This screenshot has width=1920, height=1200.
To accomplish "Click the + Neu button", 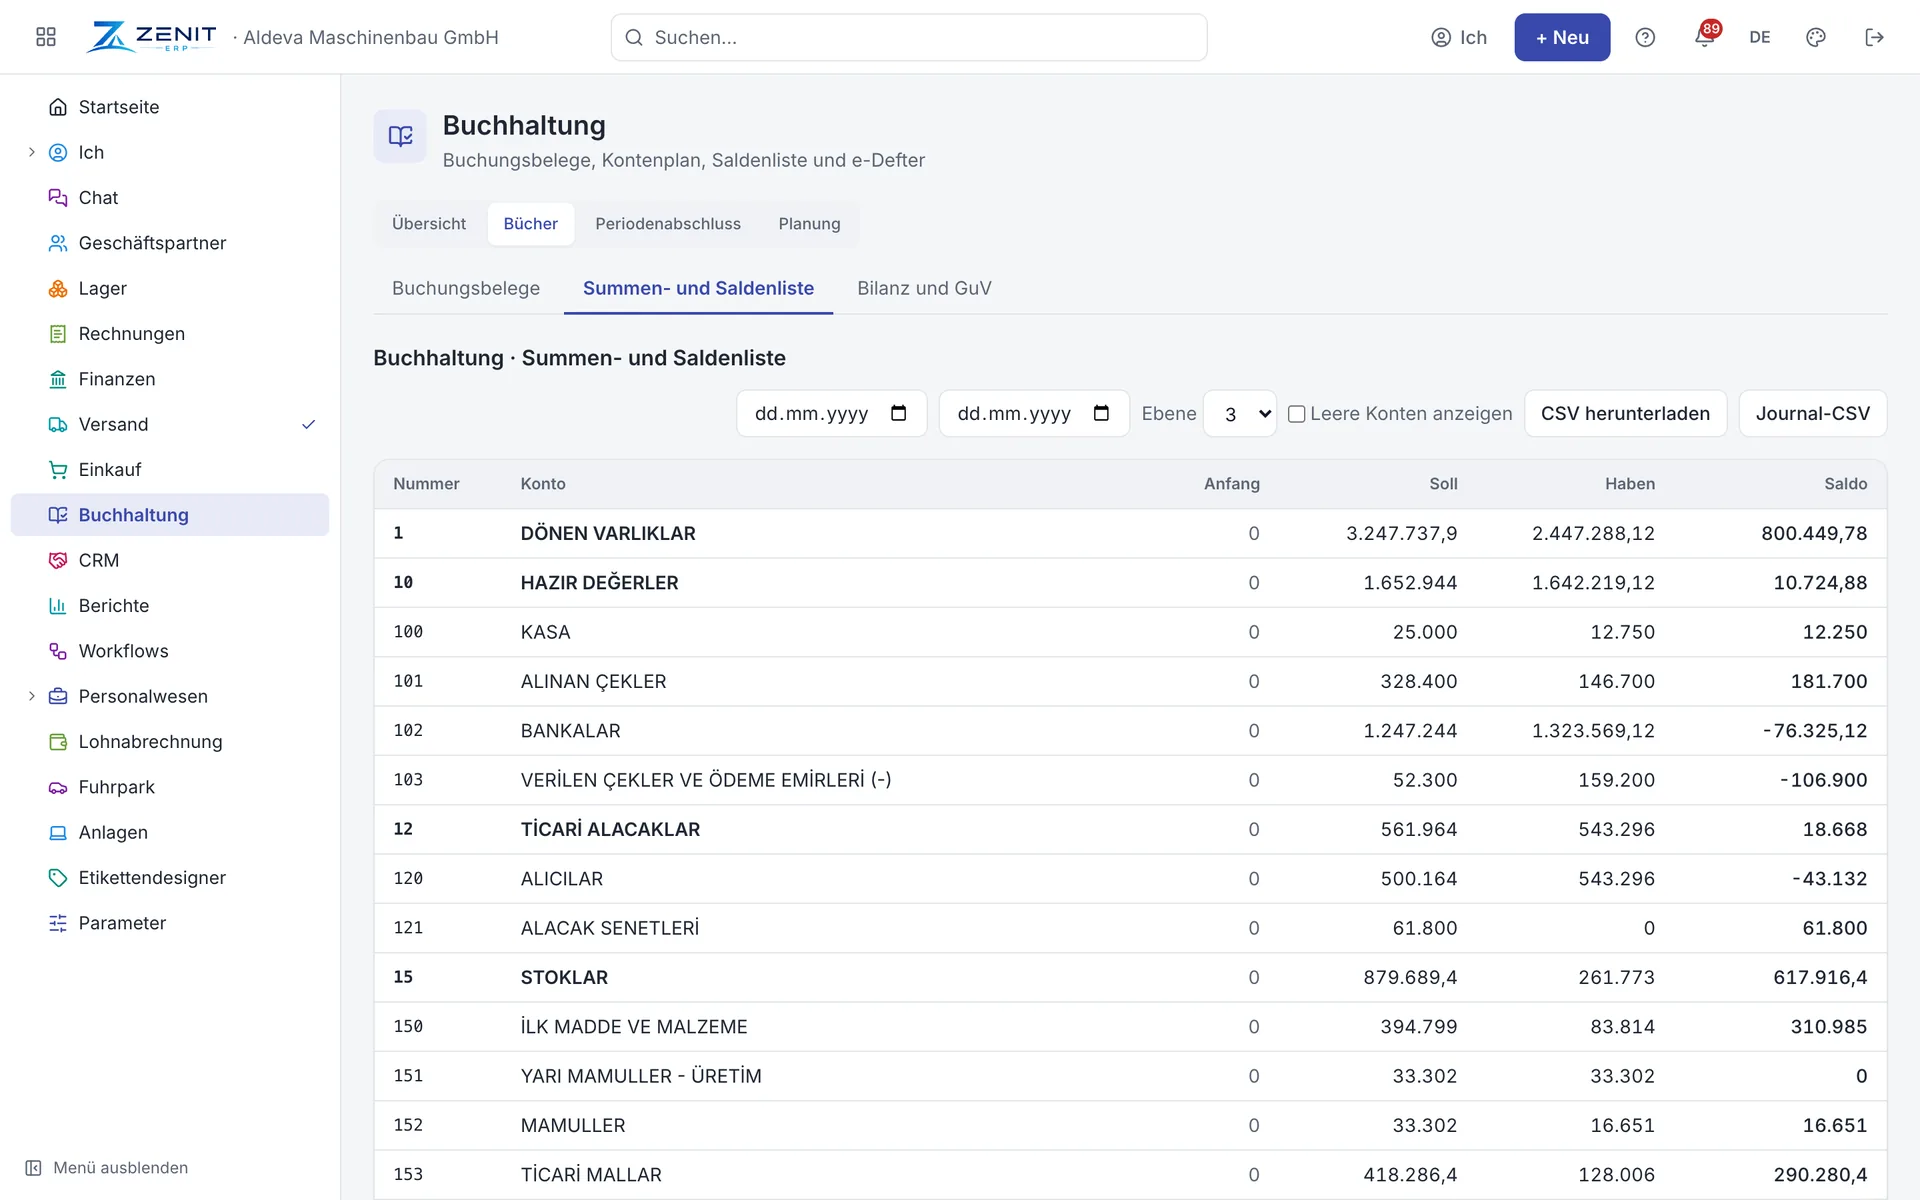I will [1562, 37].
